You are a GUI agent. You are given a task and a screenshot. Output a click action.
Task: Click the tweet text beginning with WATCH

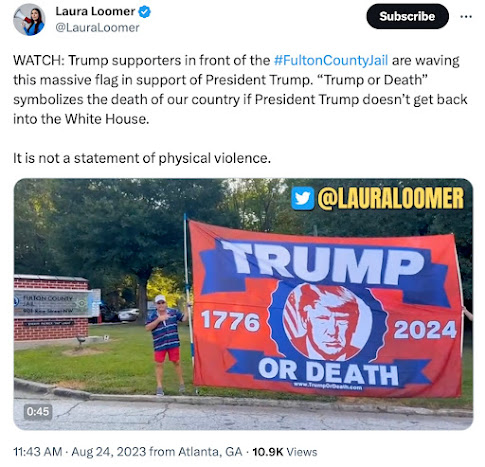click(x=240, y=90)
